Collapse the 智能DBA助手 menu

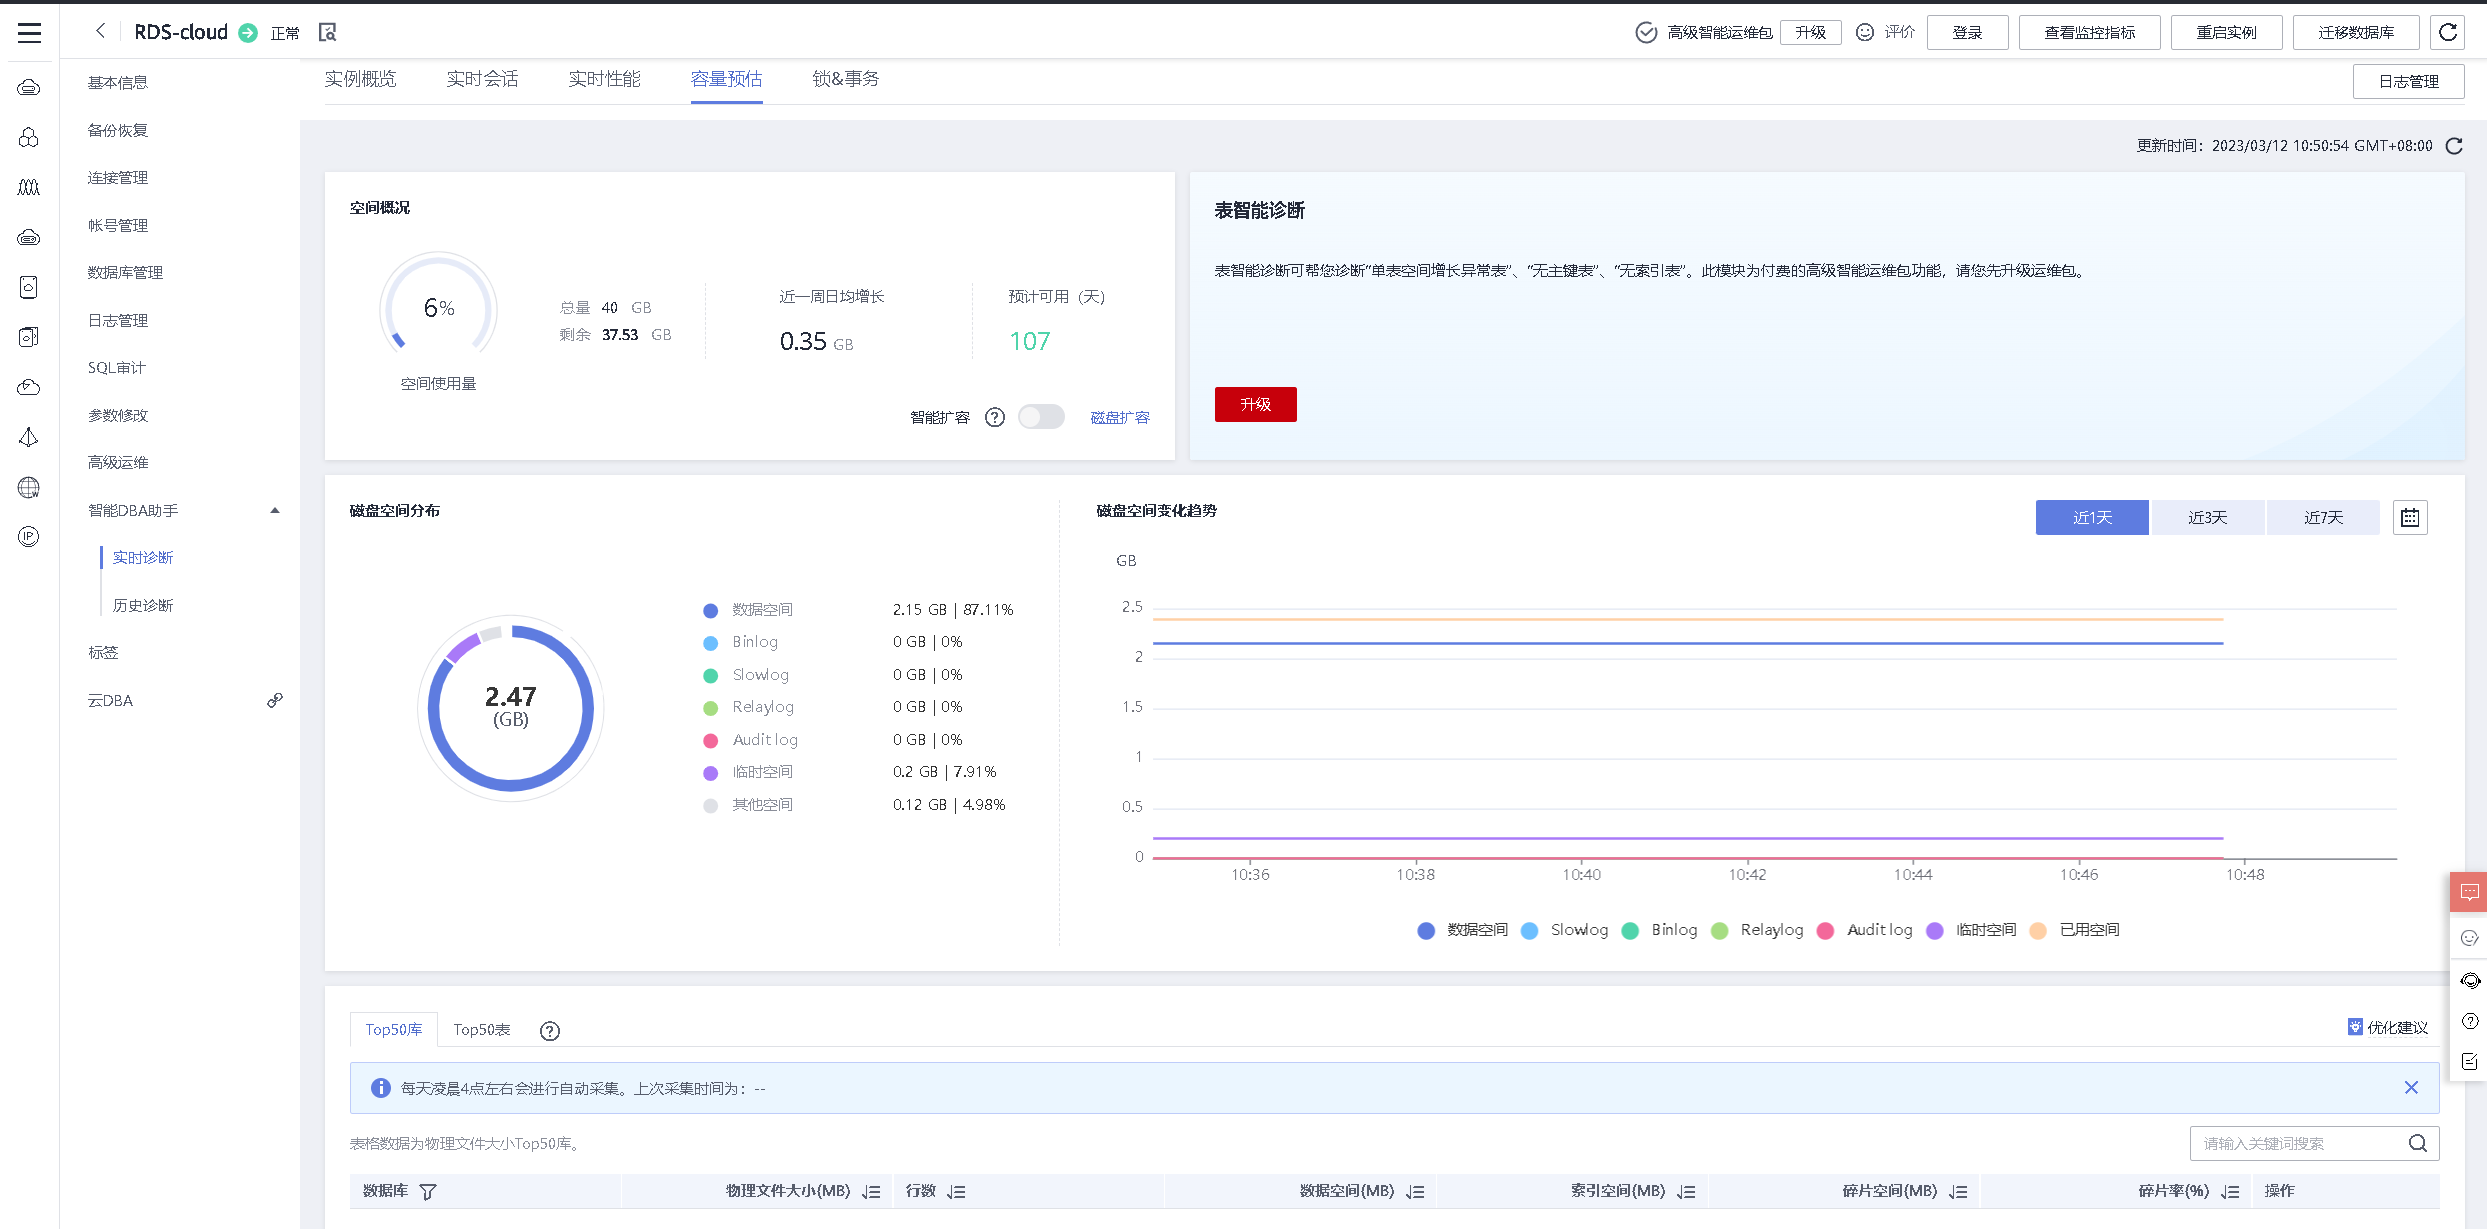(x=274, y=511)
